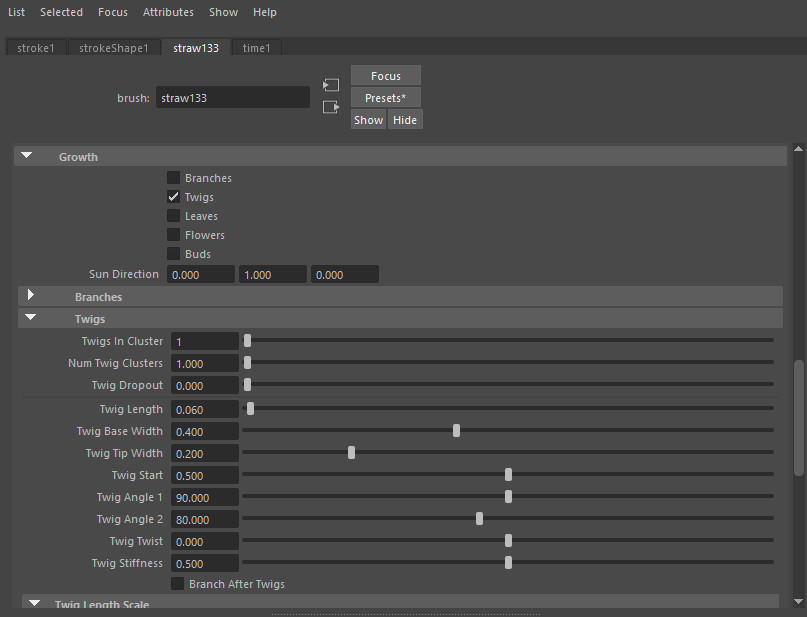Image resolution: width=807 pixels, height=617 pixels.
Task: Switch to the stroke1 tab
Action: pyautogui.click(x=36, y=48)
